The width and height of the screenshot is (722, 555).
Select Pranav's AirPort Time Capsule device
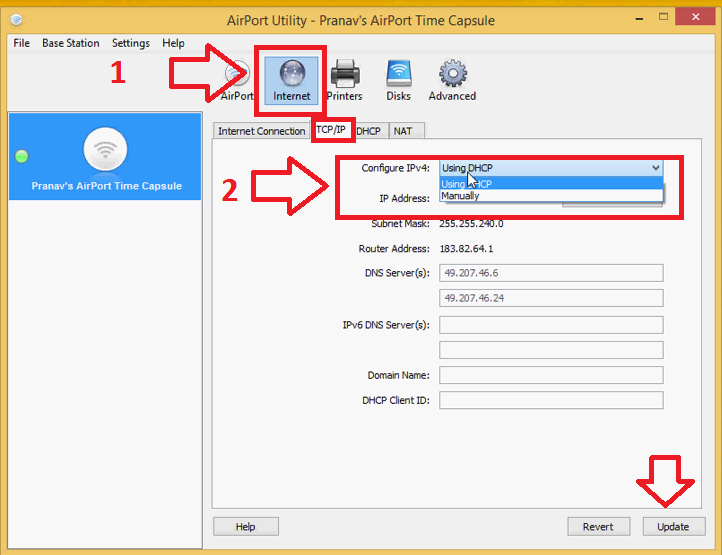click(x=105, y=157)
